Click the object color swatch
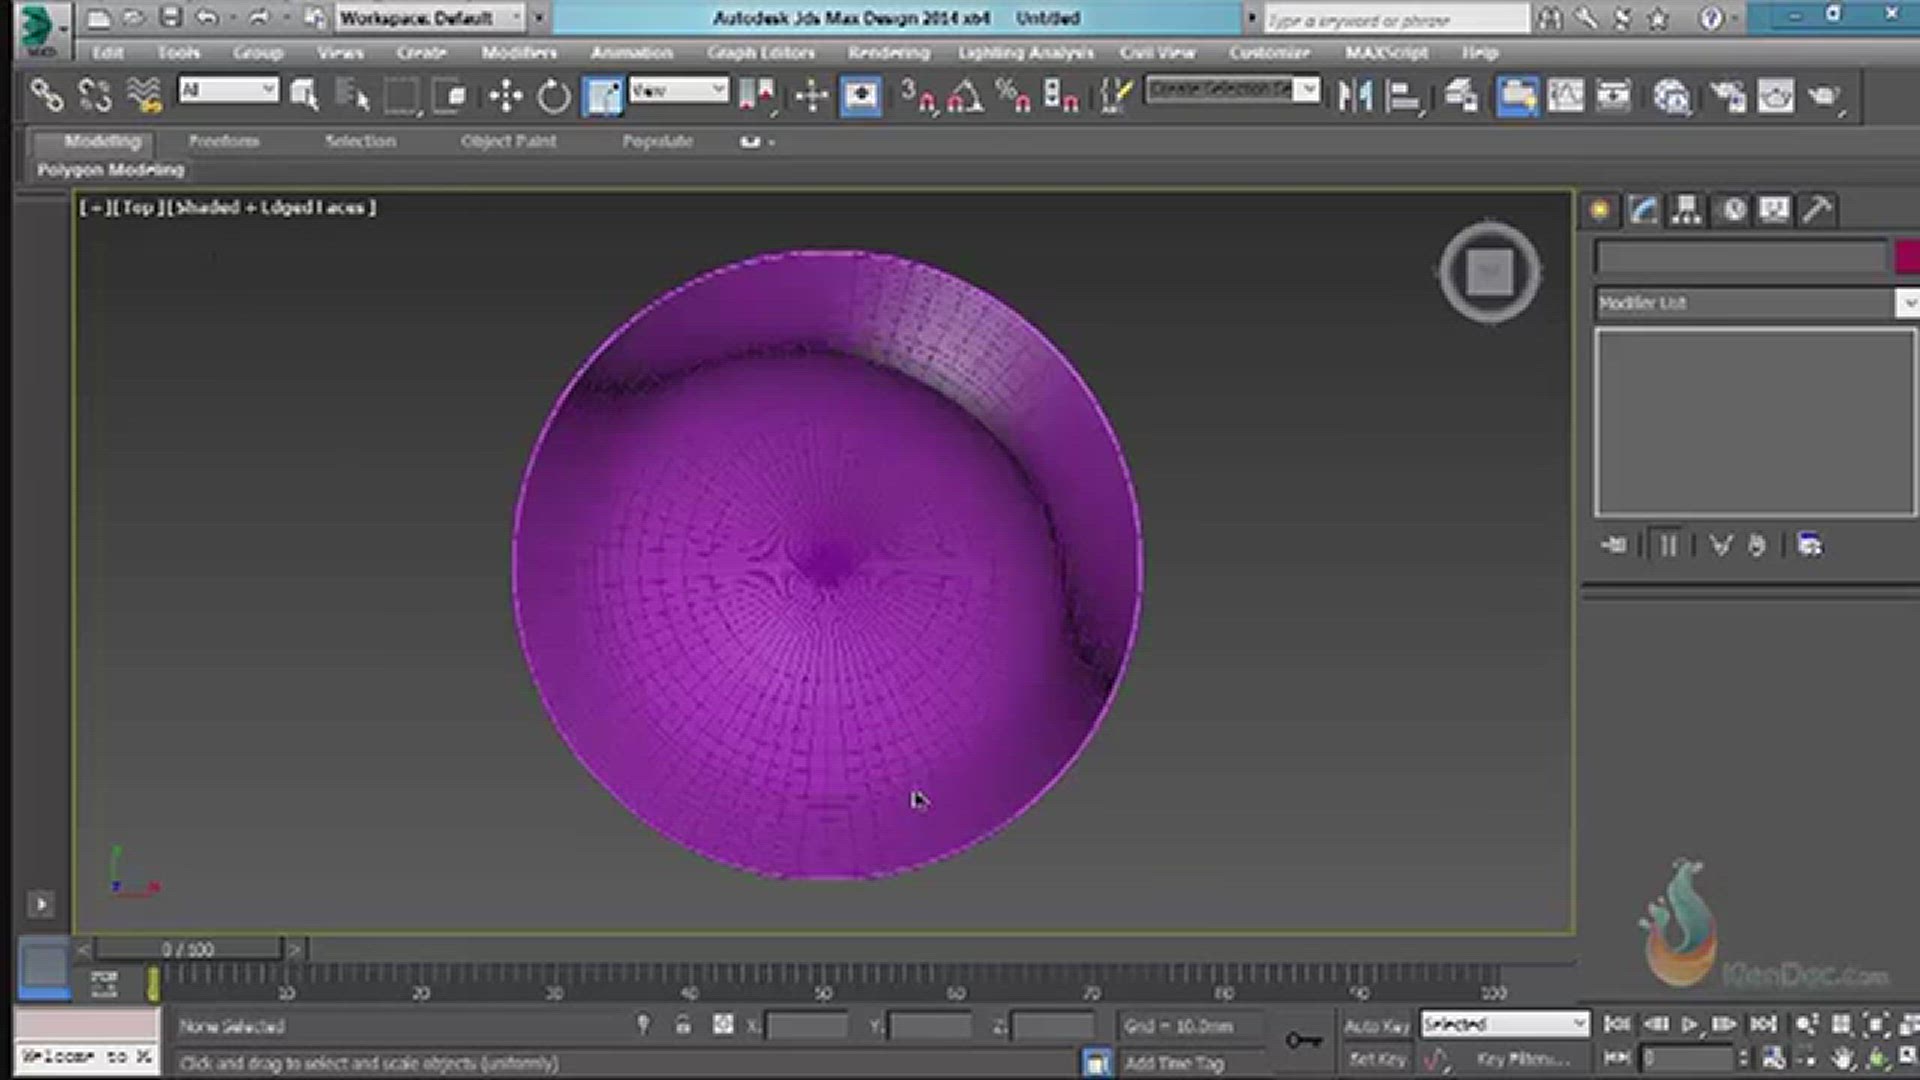 pos(1908,257)
